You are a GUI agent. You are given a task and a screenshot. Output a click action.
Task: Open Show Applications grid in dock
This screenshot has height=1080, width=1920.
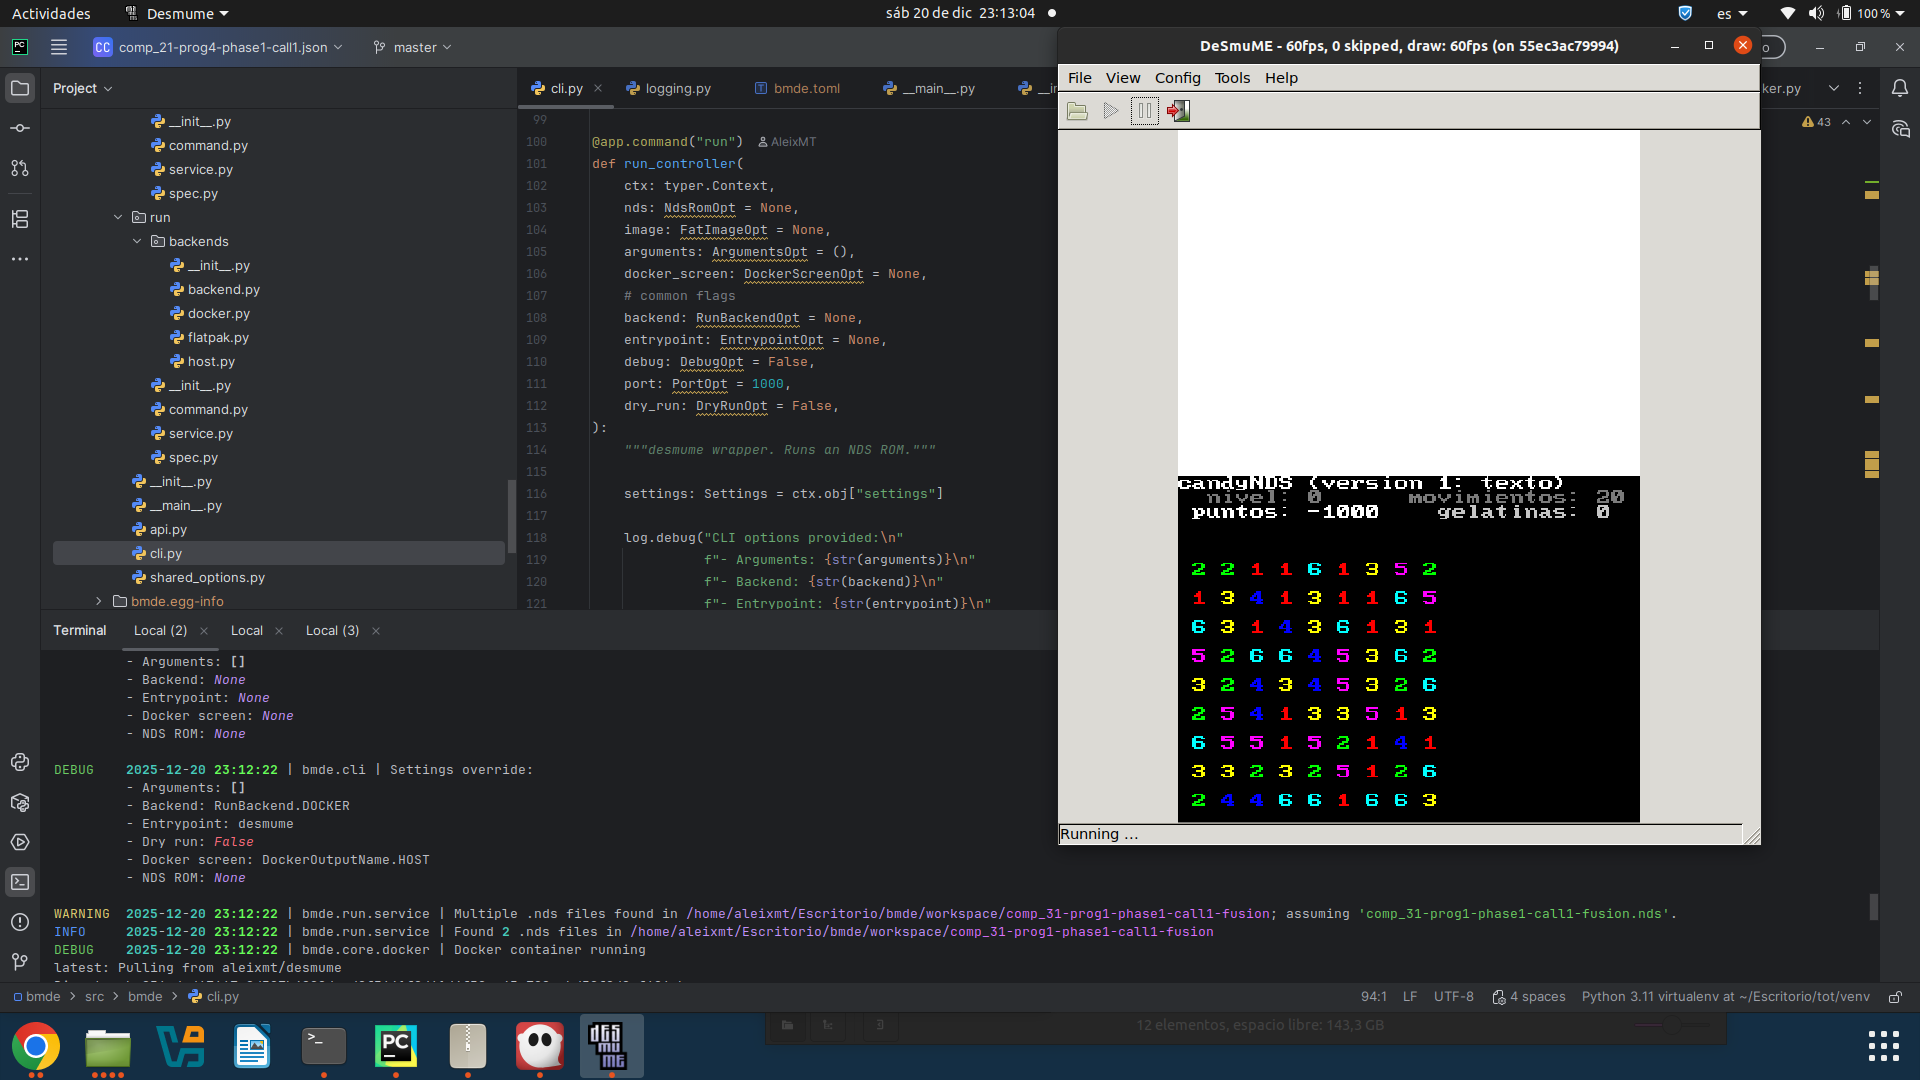coord(1884,1046)
